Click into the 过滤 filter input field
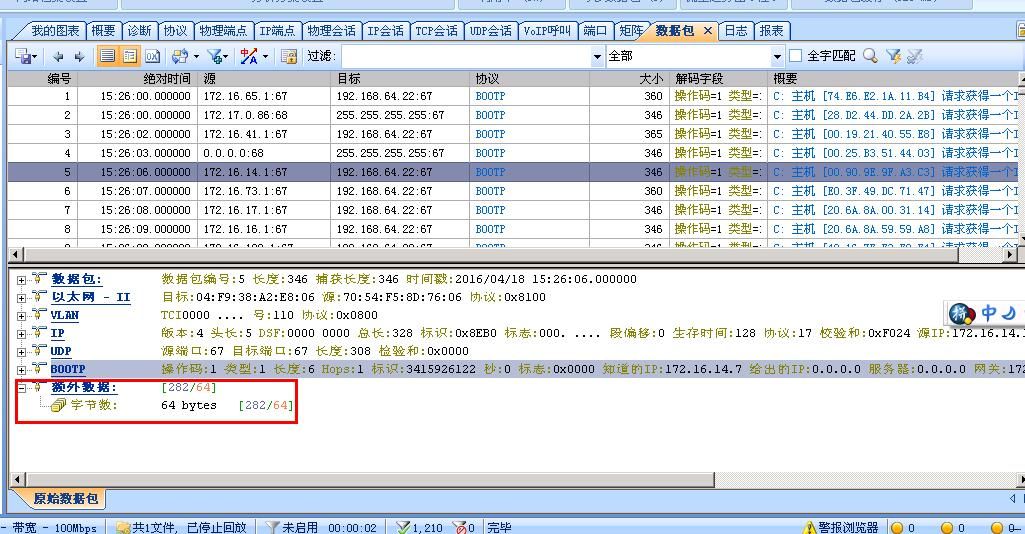Image resolution: width=1025 pixels, height=534 pixels. pos(470,57)
